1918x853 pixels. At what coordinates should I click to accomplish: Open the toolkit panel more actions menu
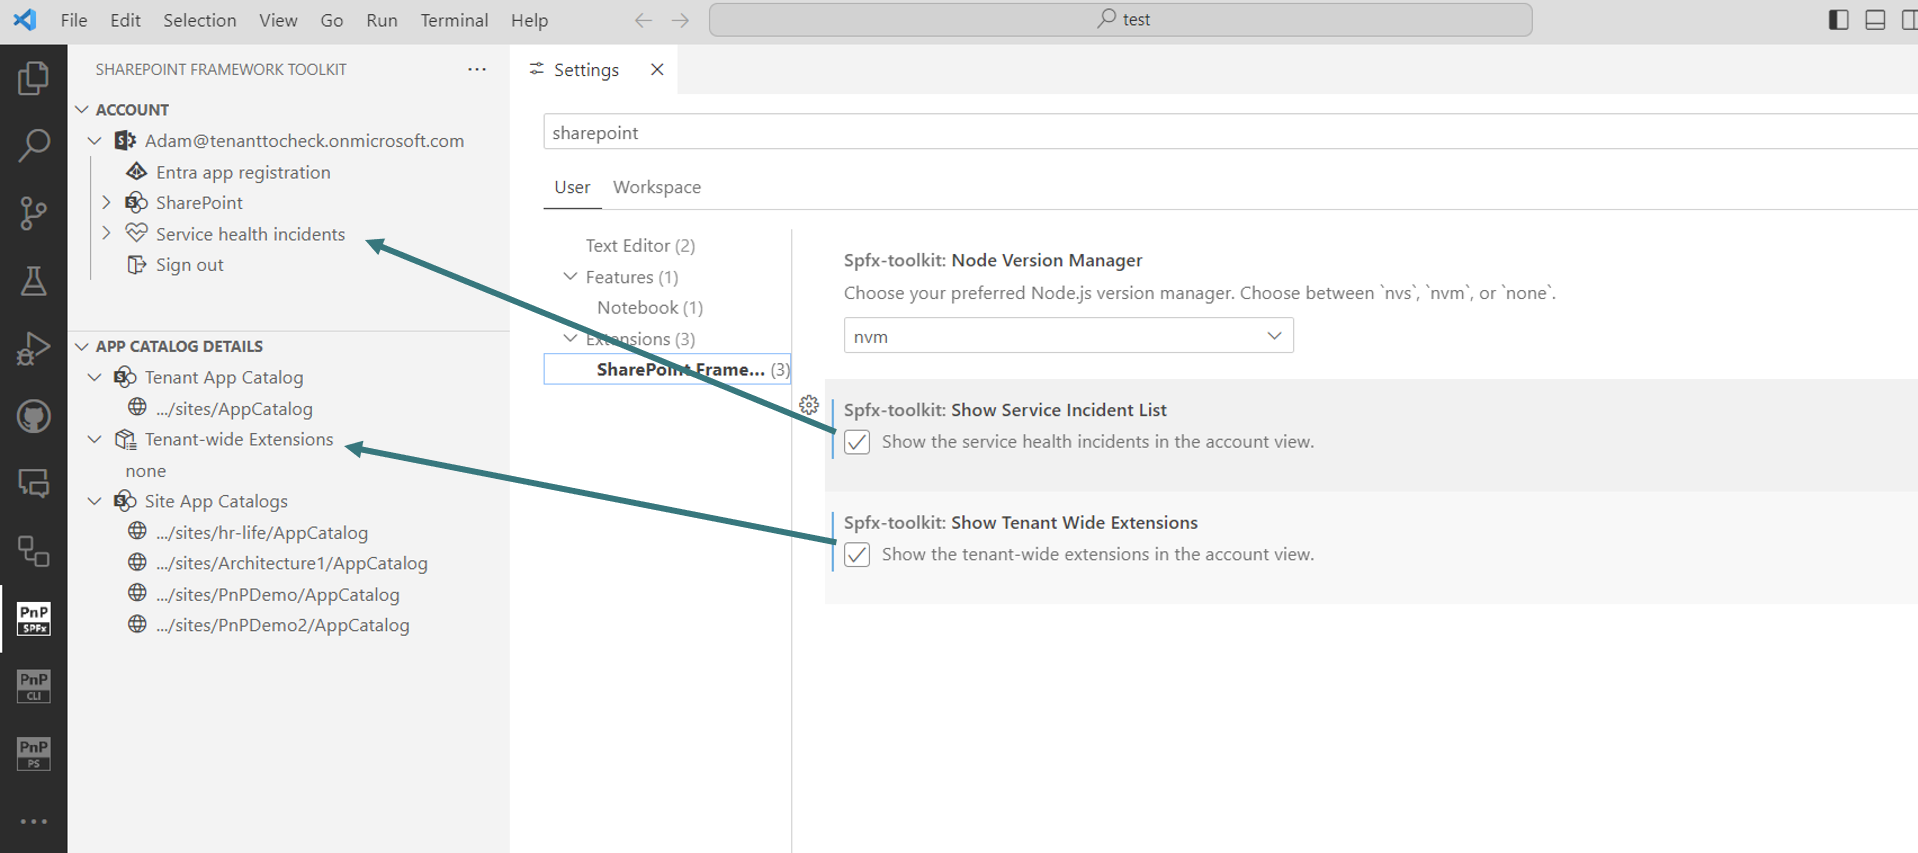[x=477, y=69]
